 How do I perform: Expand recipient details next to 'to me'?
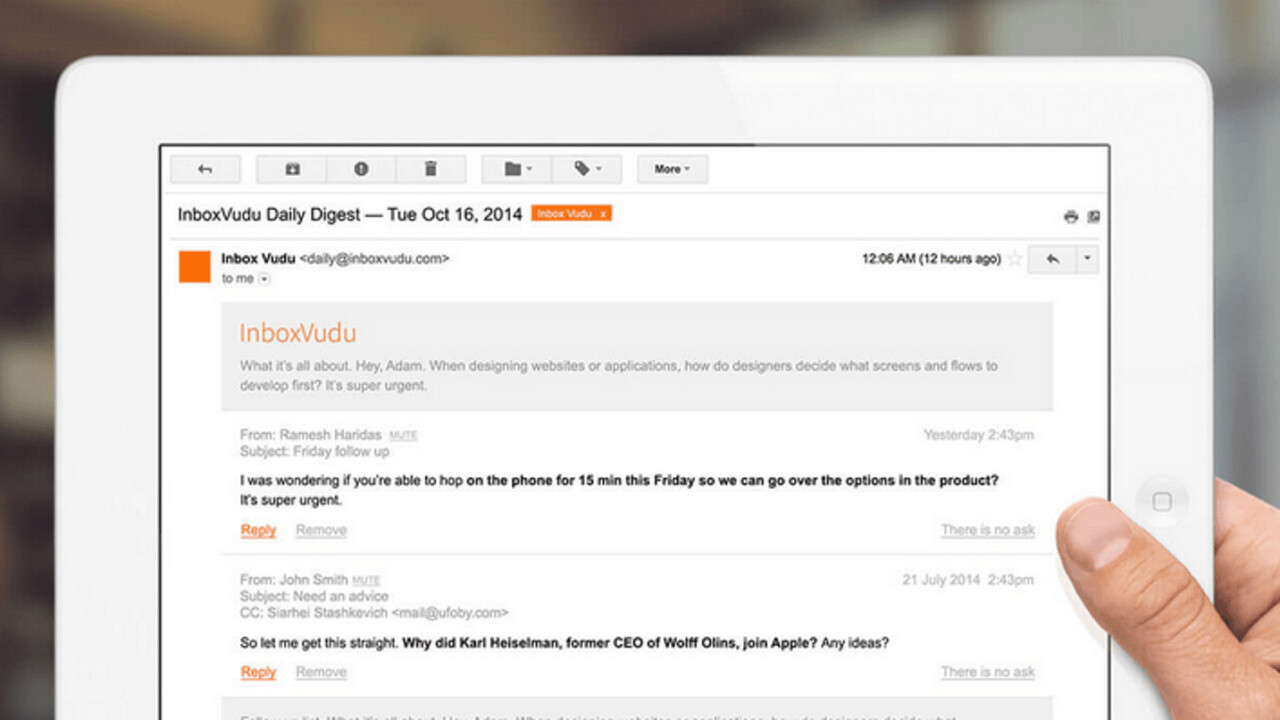pyautogui.click(x=264, y=279)
